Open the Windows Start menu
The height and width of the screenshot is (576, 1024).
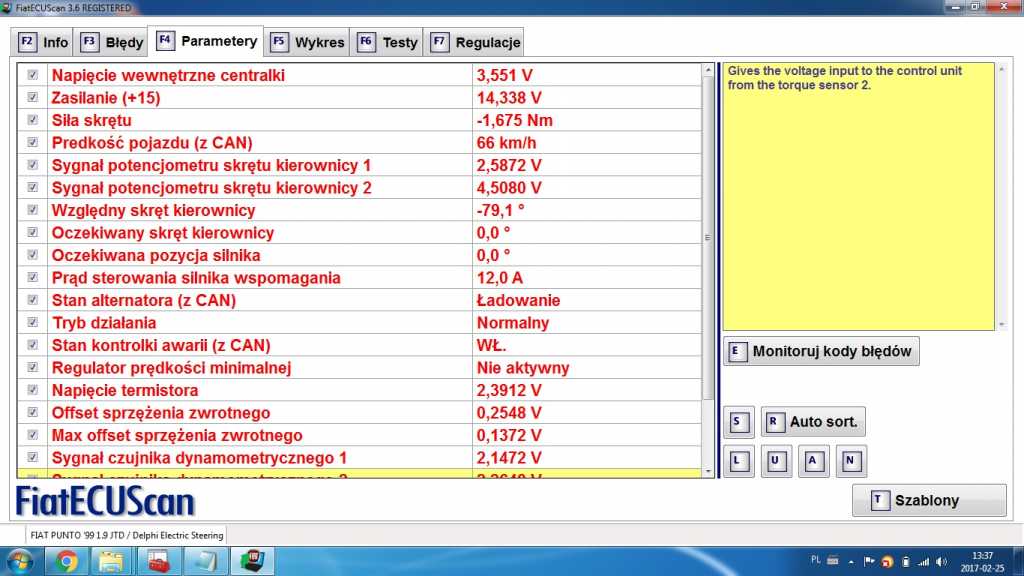click(20, 561)
